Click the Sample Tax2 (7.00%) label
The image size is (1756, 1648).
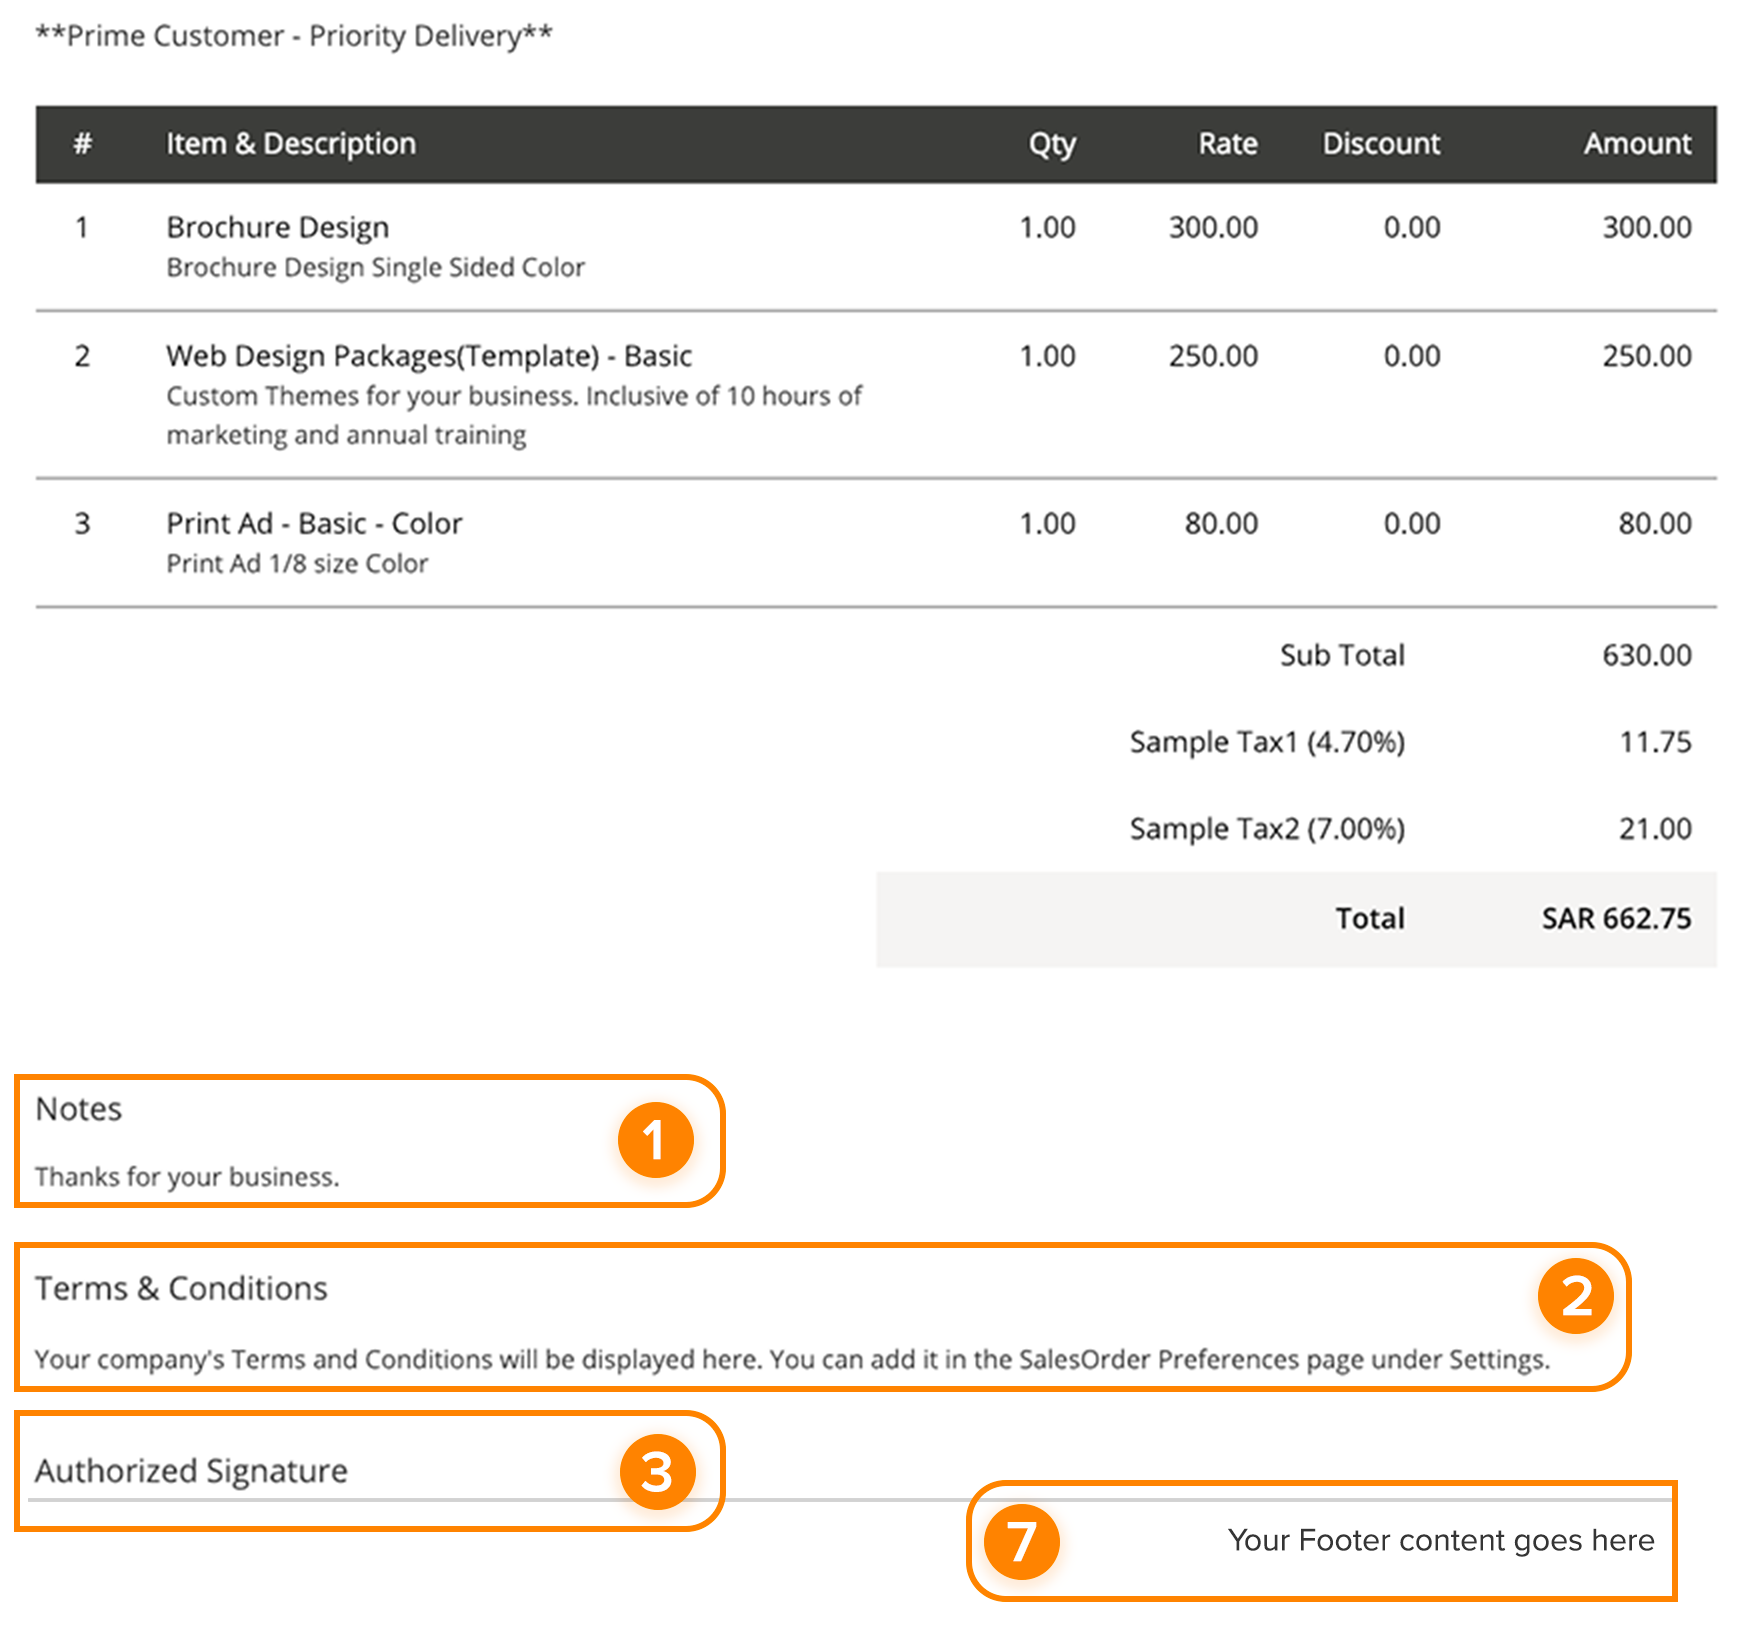click(1266, 829)
